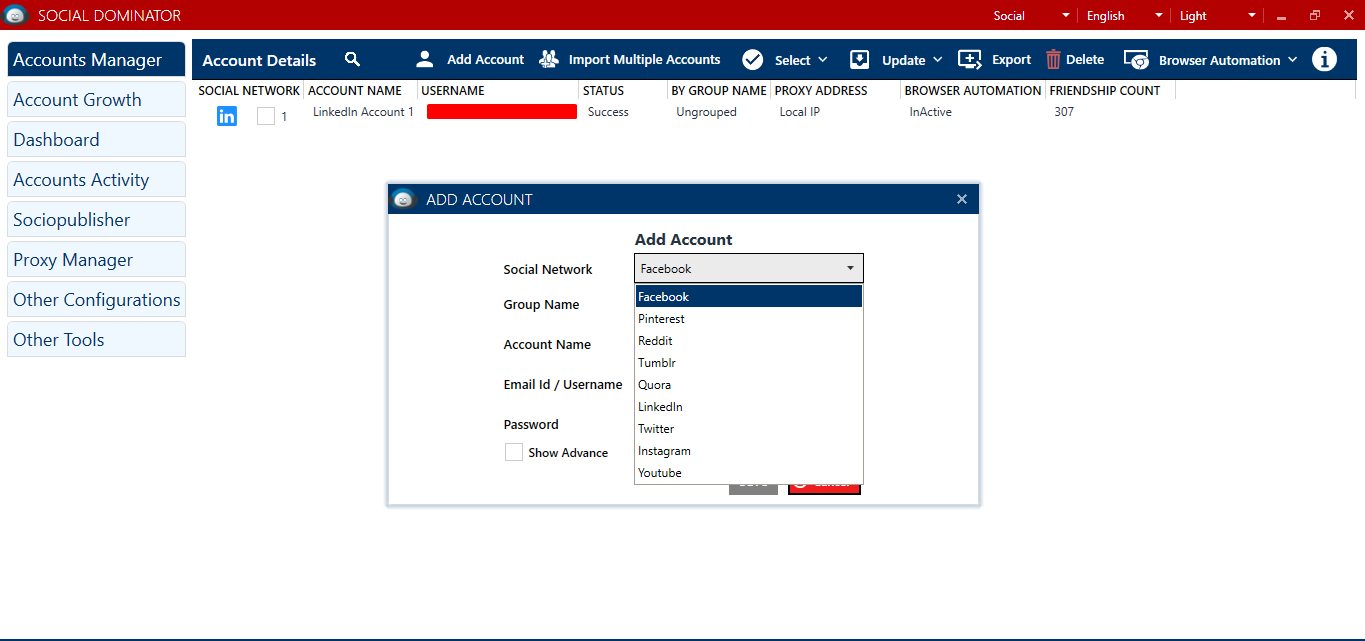The height and width of the screenshot is (641, 1365).
Task: Choose Quora from the network list
Action: pos(749,384)
